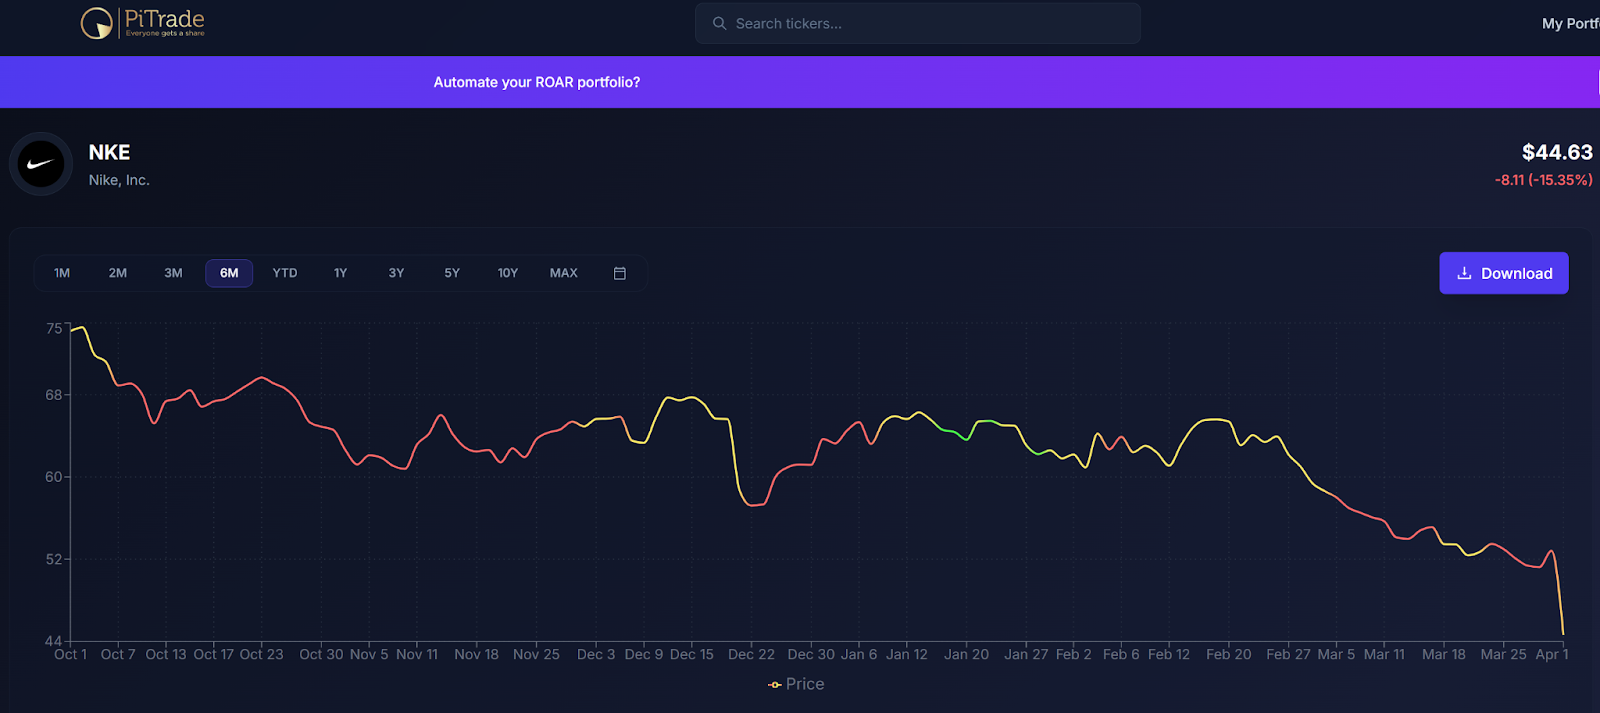This screenshot has height=713, width=1600.
Task: Click the Nov 18 axis label
Action: (x=476, y=654)
